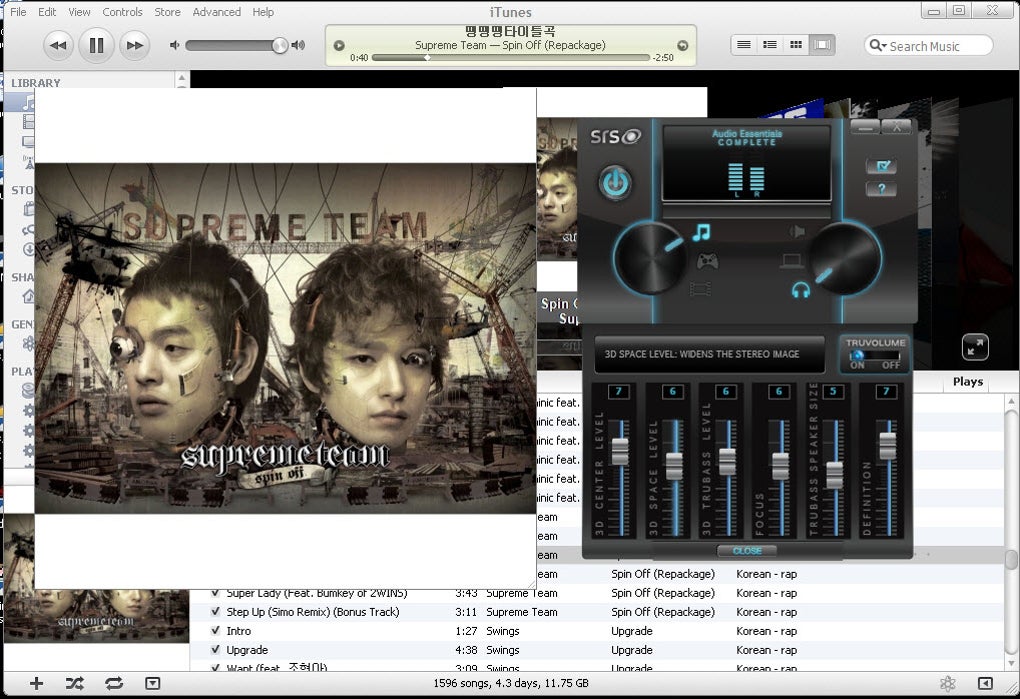
Task: Open the SRS help question mark
Action: point(881,189)
